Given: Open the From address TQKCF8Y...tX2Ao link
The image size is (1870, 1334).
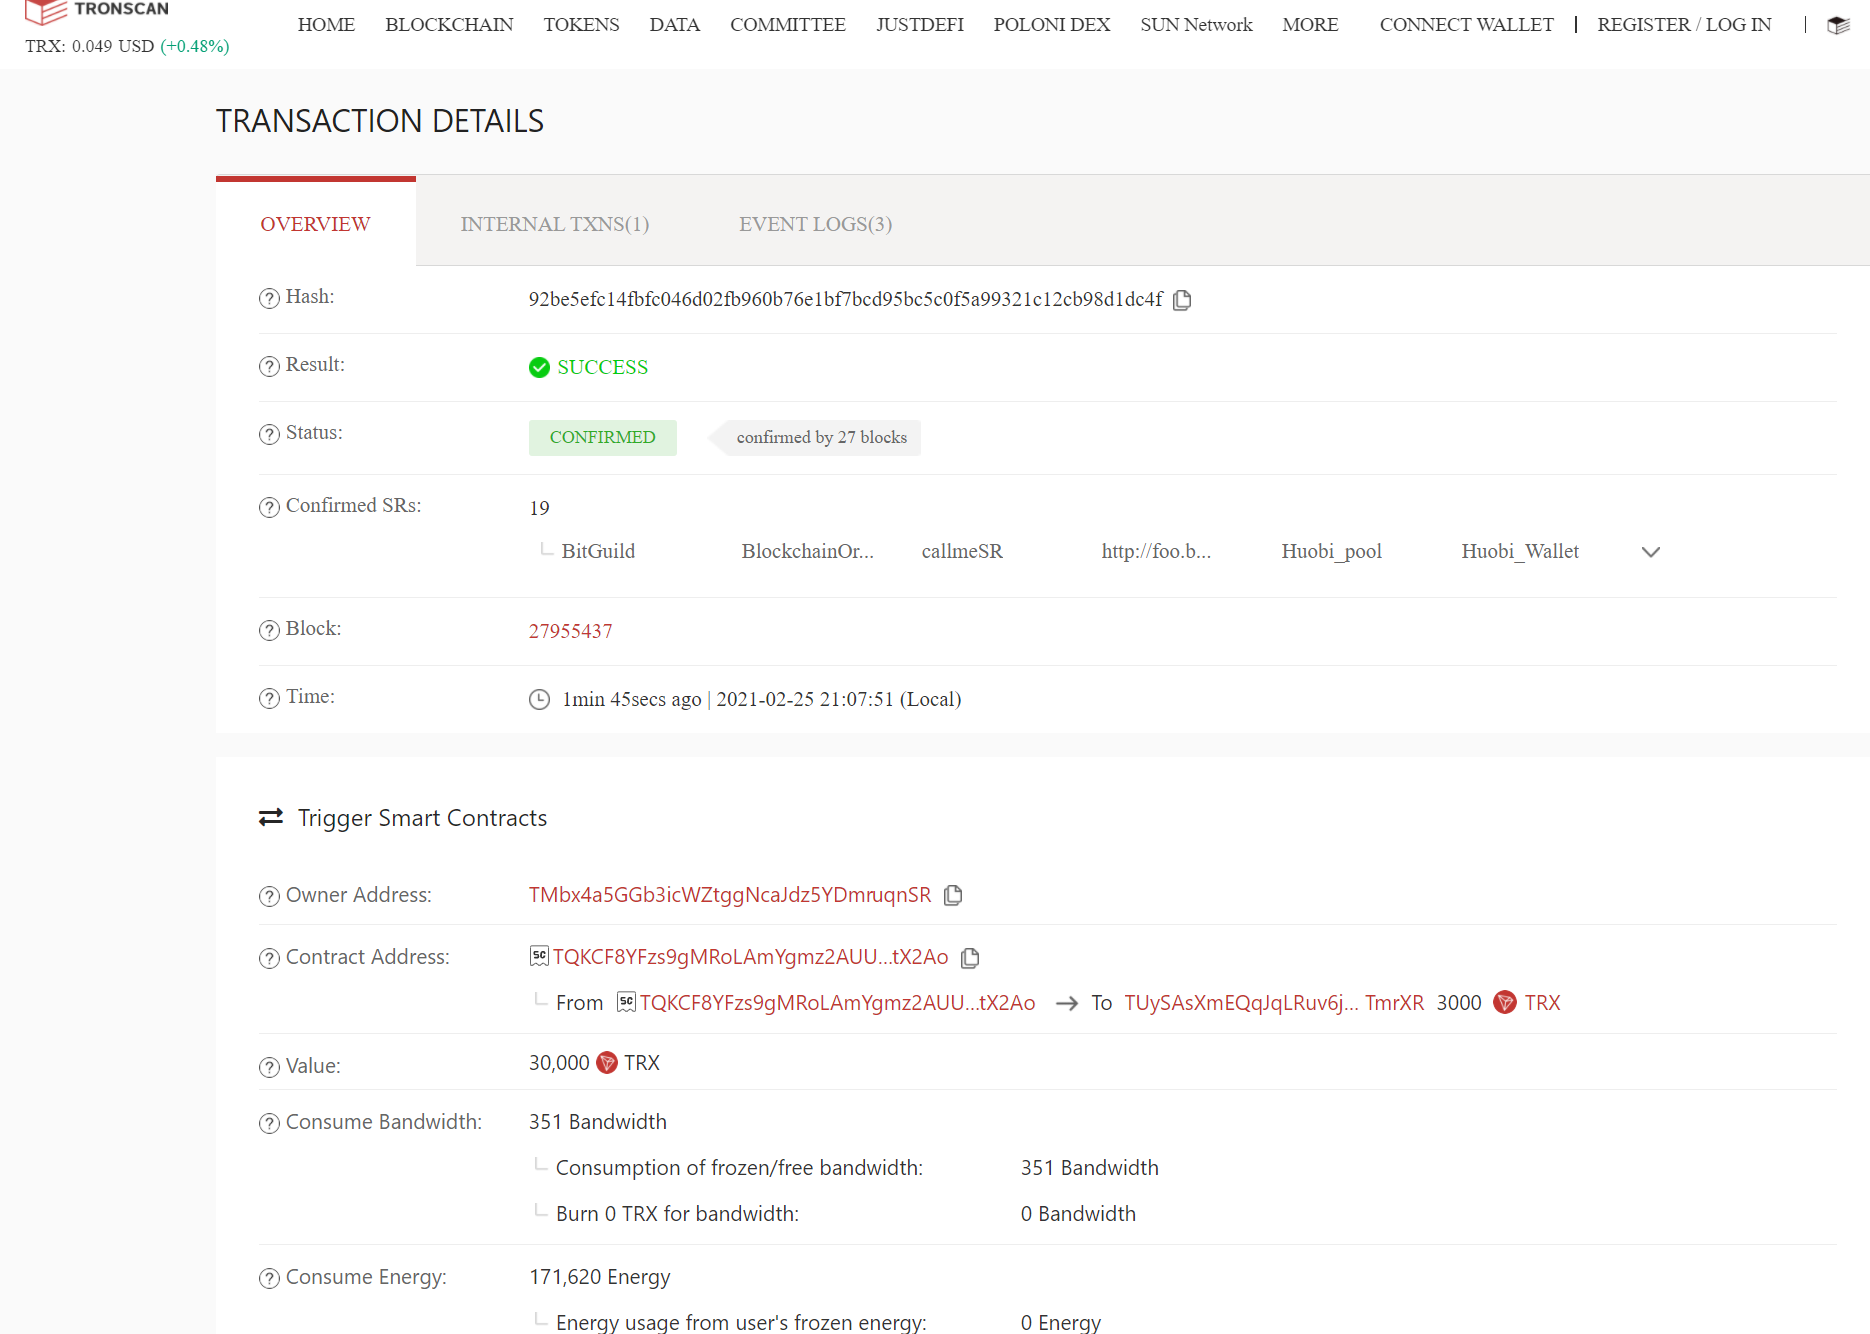Looking at the screenshot, I should pyautogui.click(x=837, y=1003).
